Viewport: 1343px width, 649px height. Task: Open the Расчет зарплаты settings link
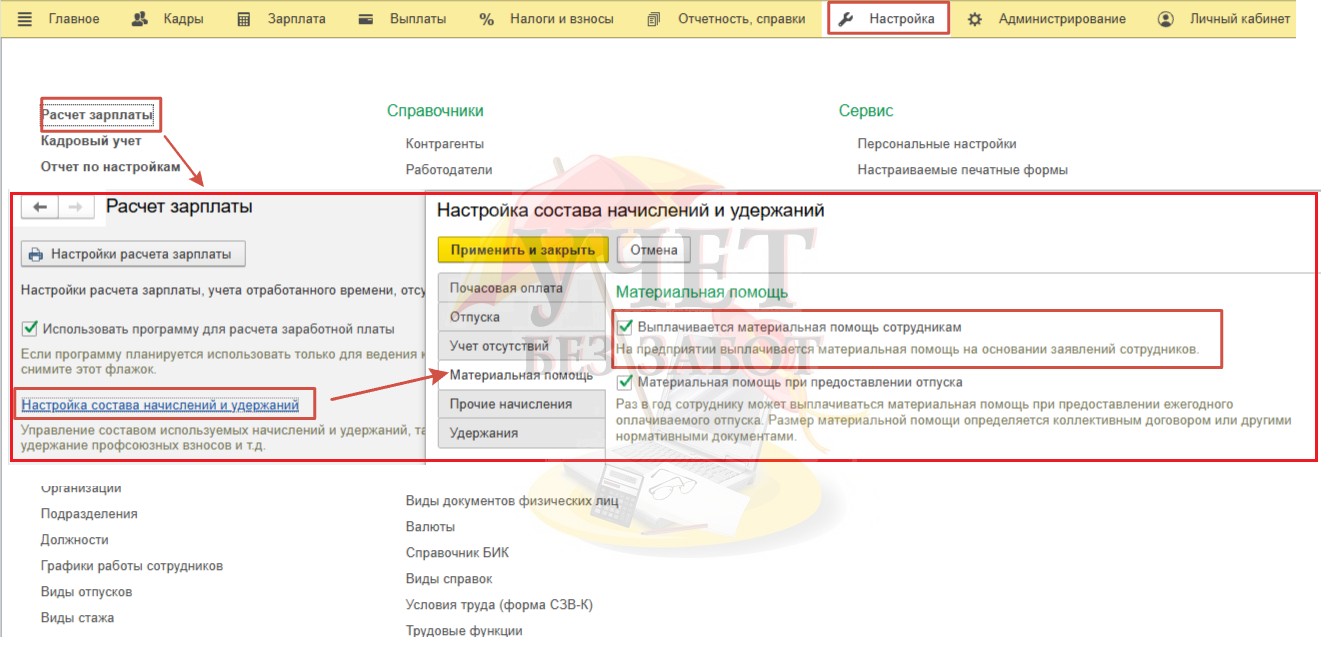pyautogui.click(x=97, y=115)
